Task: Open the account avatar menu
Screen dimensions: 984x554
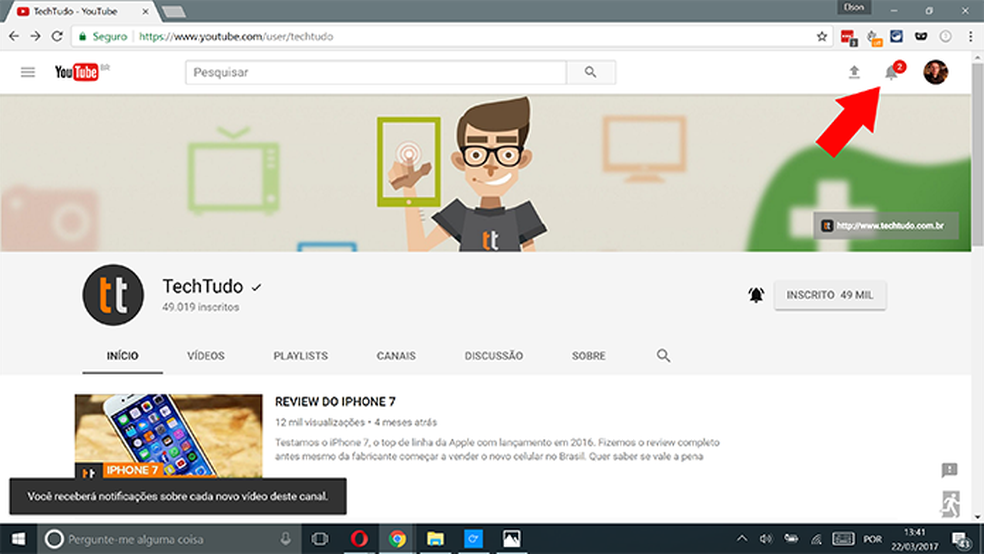Action: (x=935, y=72)
